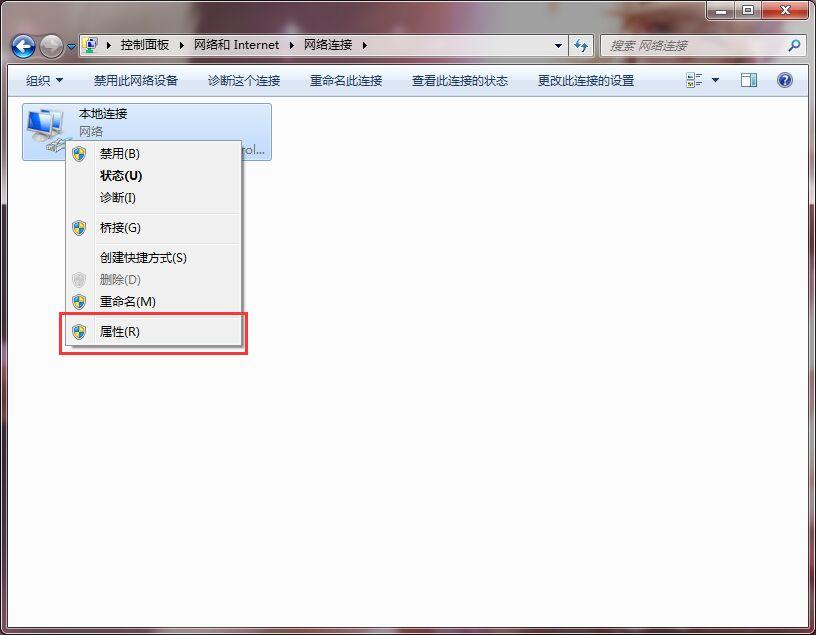Expand the address bar history dropdown
The image size is (816, 635).
tap(558, 46)
